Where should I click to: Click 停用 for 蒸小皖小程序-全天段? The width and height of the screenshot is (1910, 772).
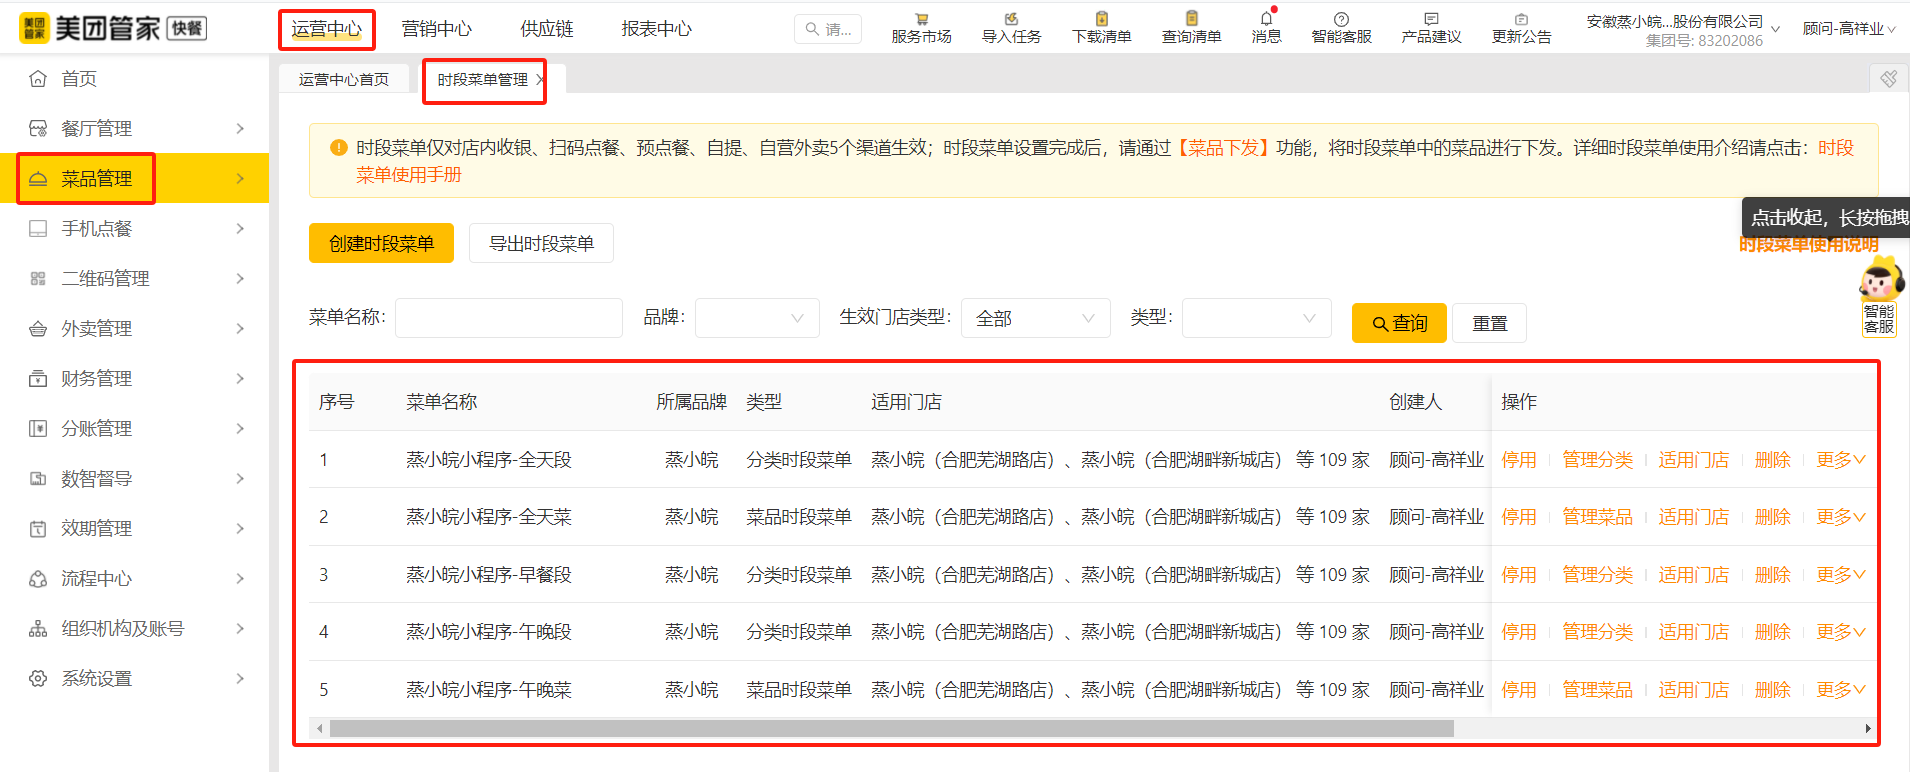[x=1518, y=460]
